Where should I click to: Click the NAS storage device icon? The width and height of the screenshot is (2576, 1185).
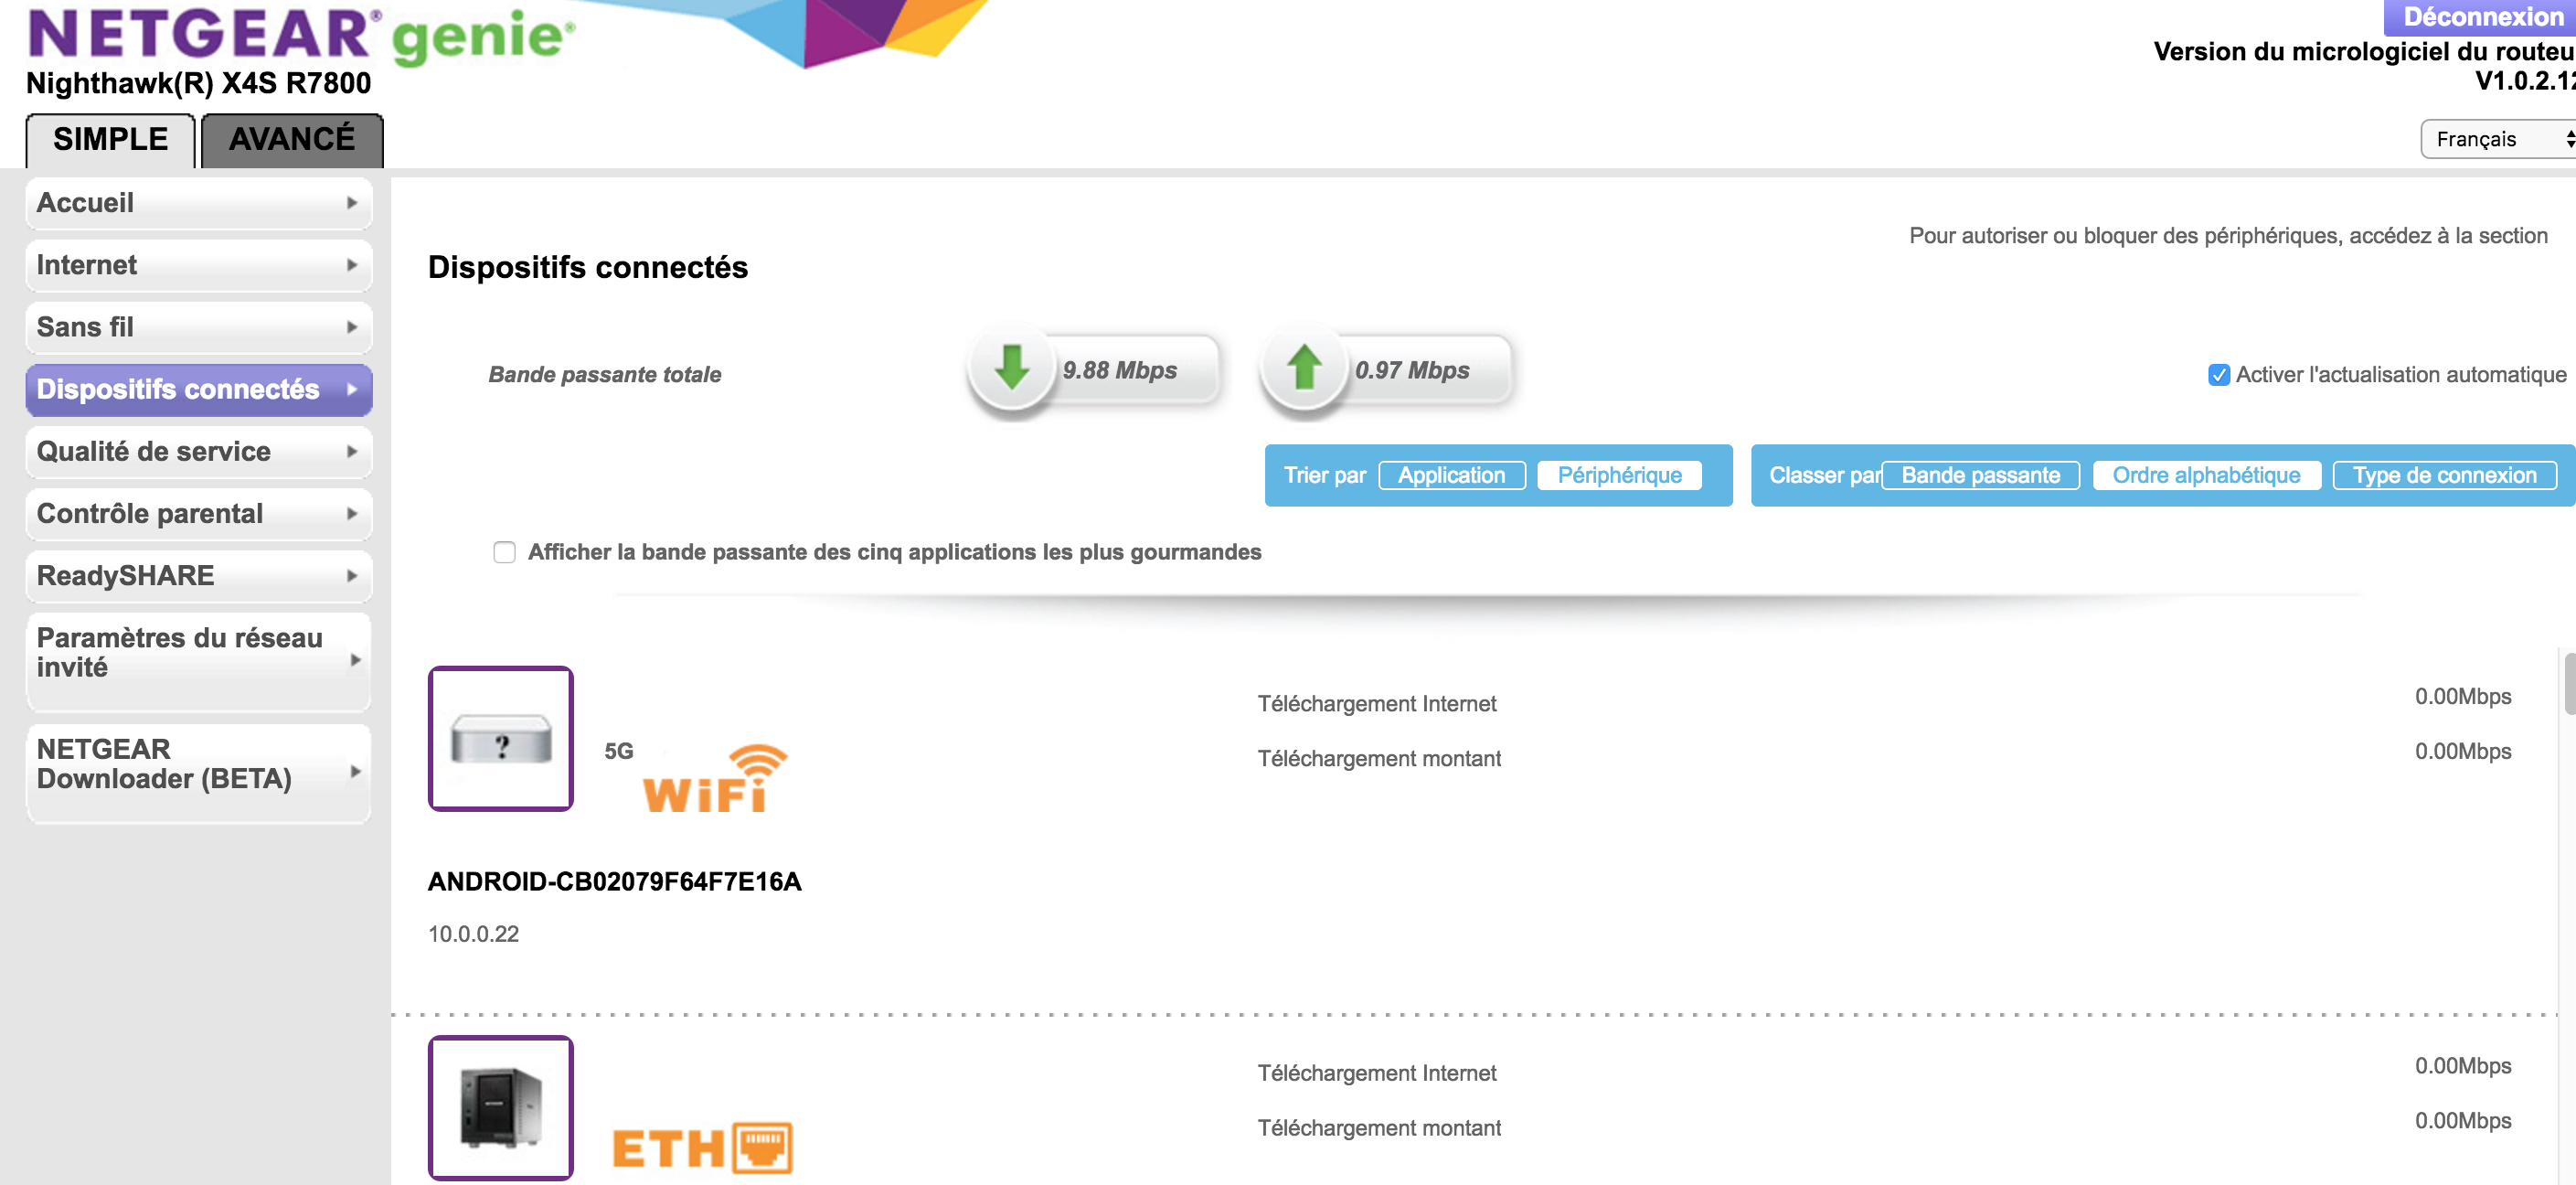tap(500, 1108)
